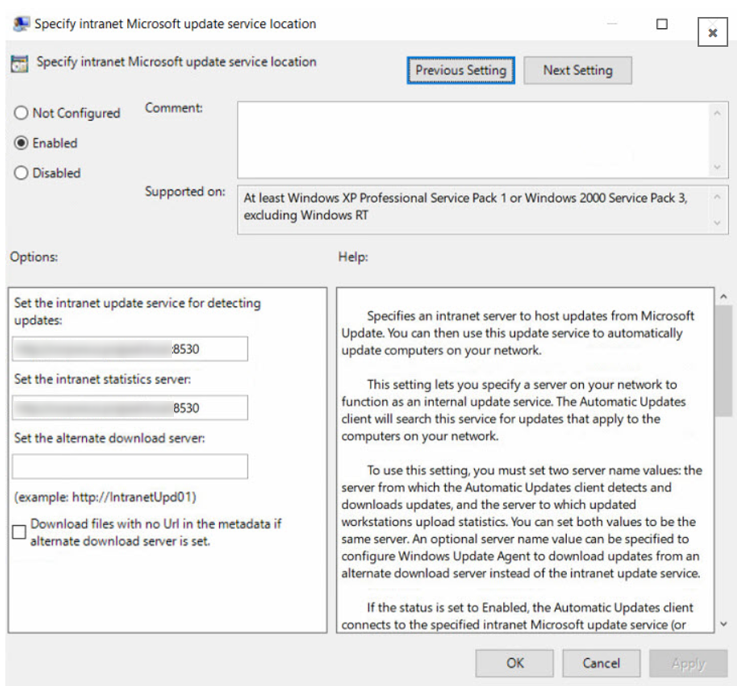Click inside the Comment text box
The height and width of the screenshot is (686, 737).
pos(470,139)
